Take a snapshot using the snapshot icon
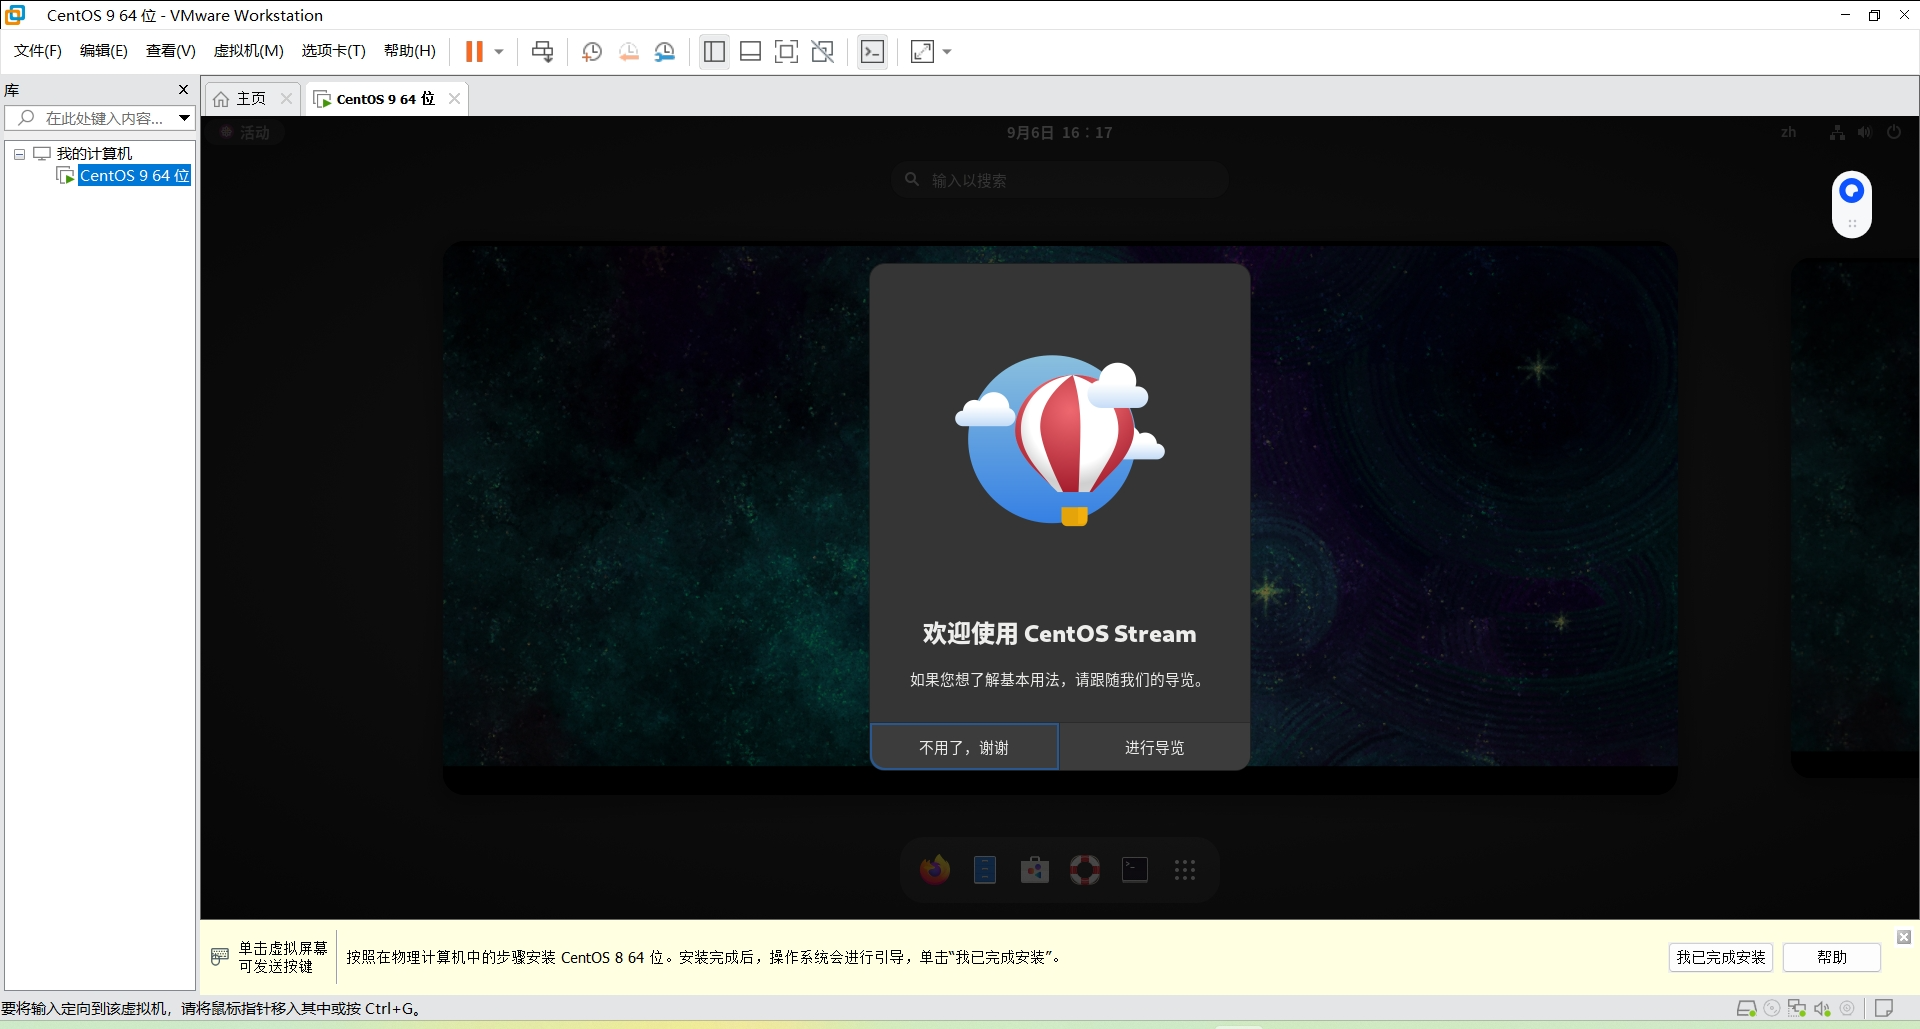1920x1029 pixels. point(592,51)
